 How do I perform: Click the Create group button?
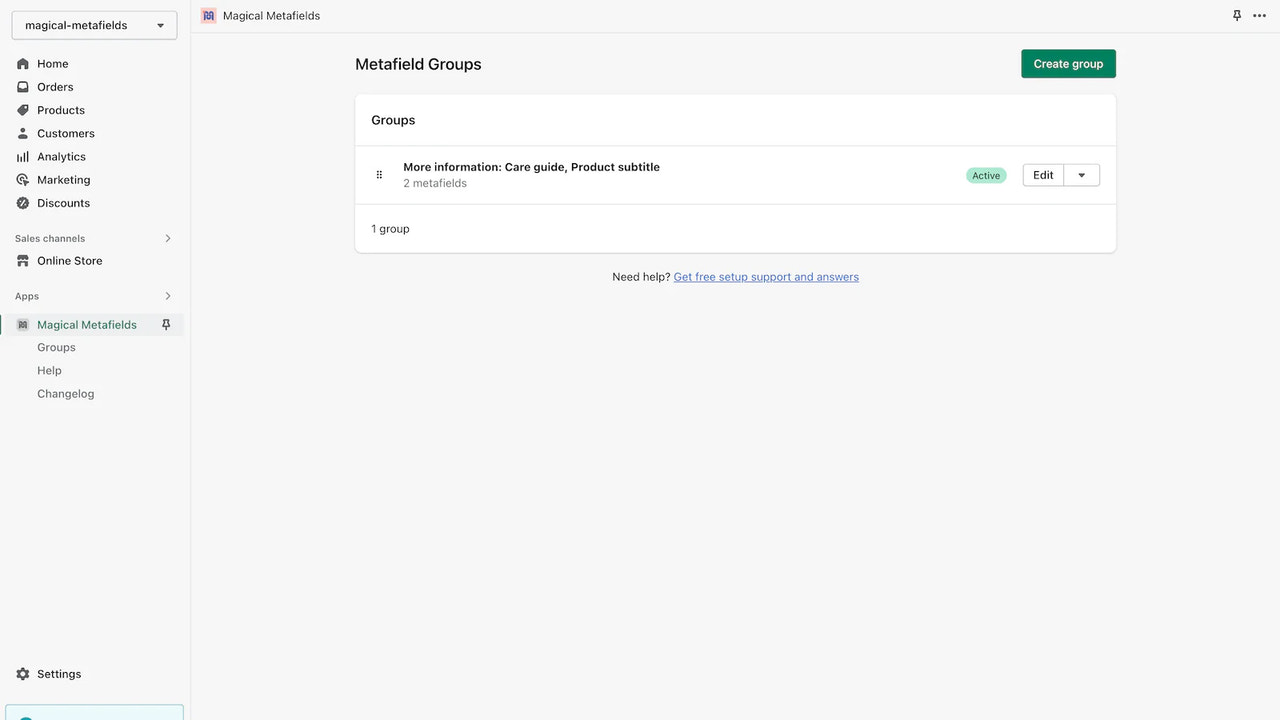[1068, 63]
